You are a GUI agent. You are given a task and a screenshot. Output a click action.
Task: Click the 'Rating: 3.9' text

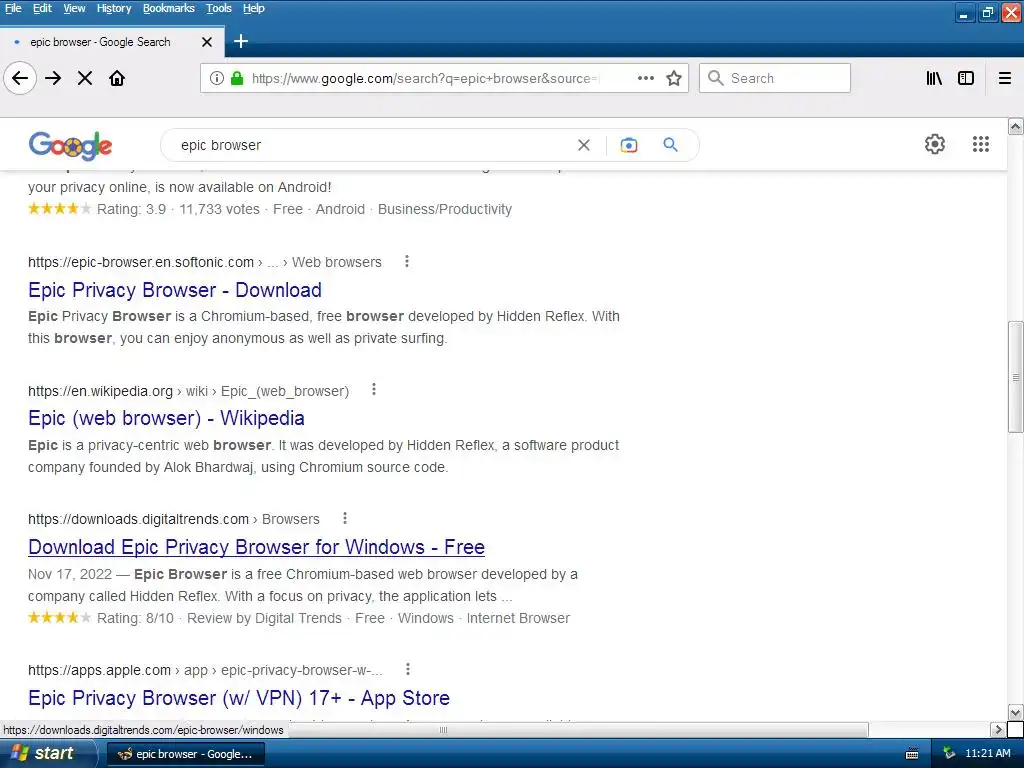coord(131,210)
